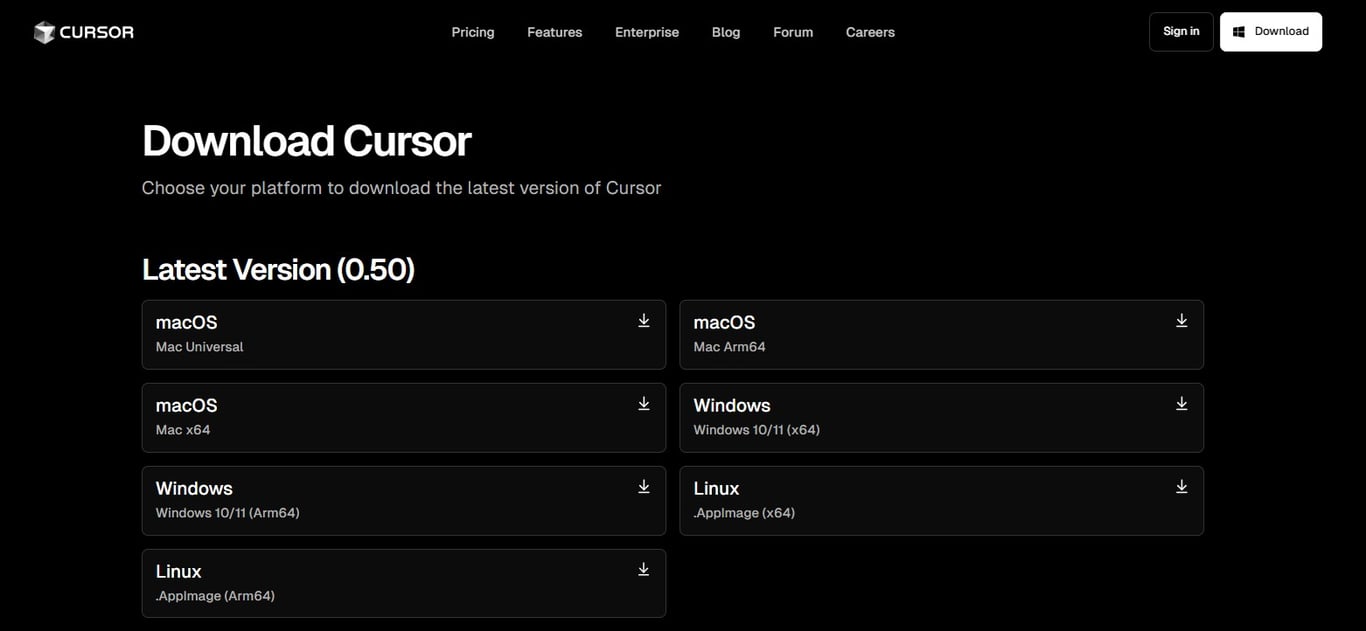The width and height of the screenshot is (1366, 631).
Task: Open the Pricing page
Action: [x=473, y=30]
